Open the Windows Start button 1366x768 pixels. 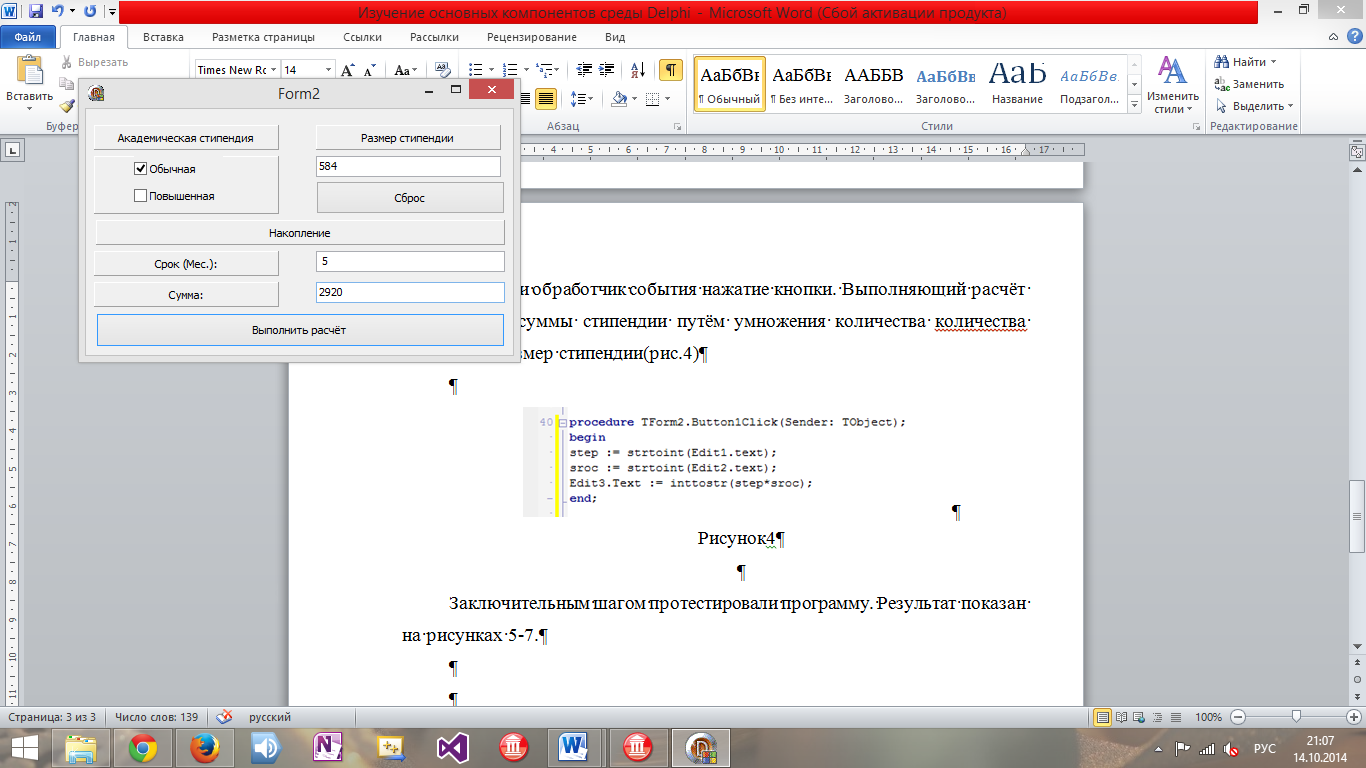tap(24, 748)
